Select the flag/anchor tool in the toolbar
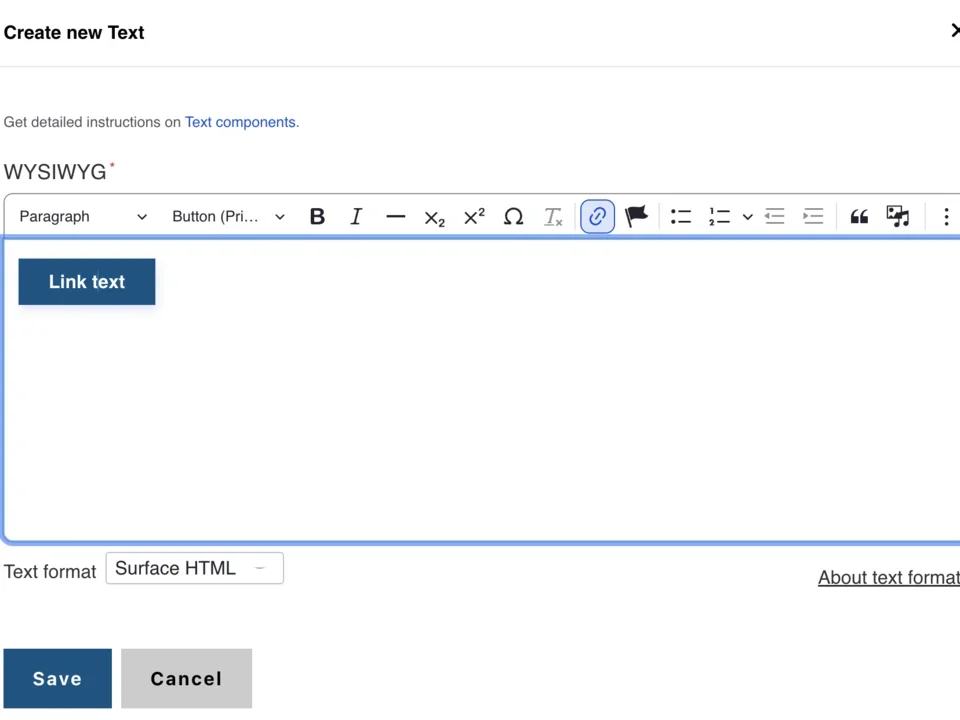This screenshot has width=960, height=720. pyautogui.click(x=636, y=216)
